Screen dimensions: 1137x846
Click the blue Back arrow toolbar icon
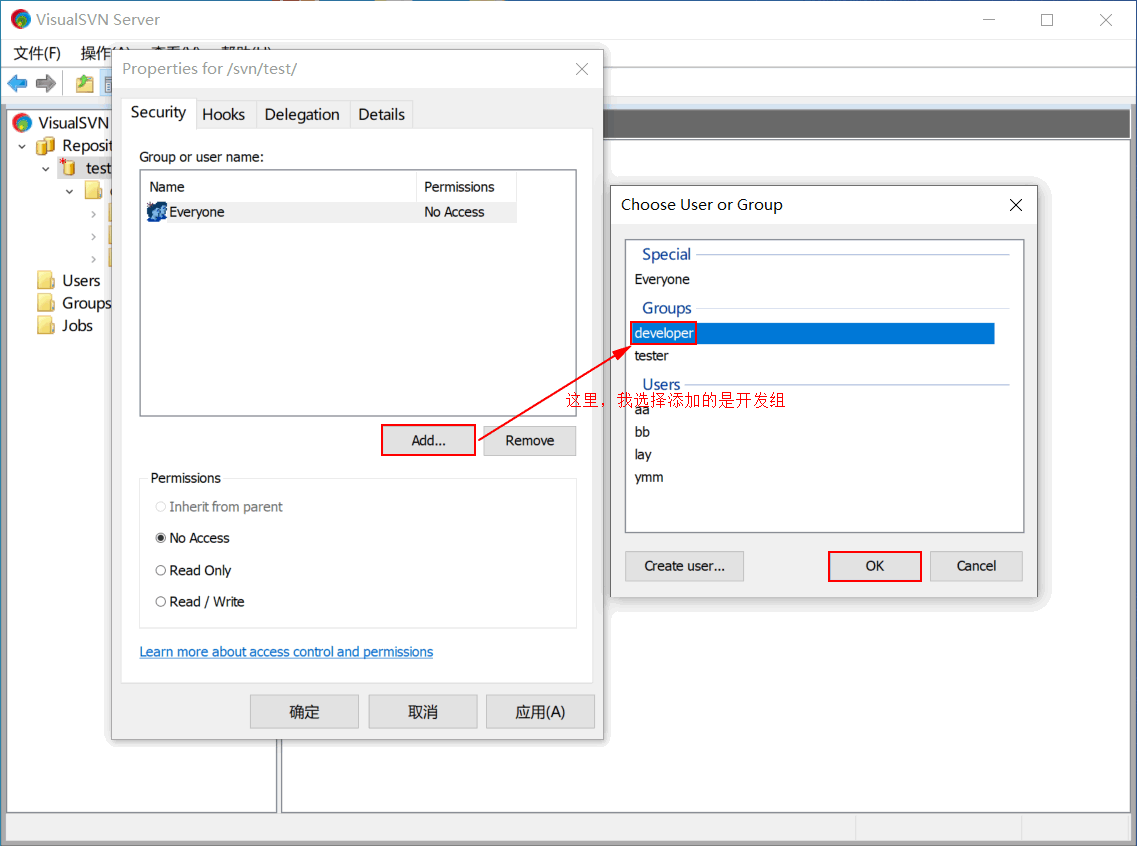pos(17,83)
